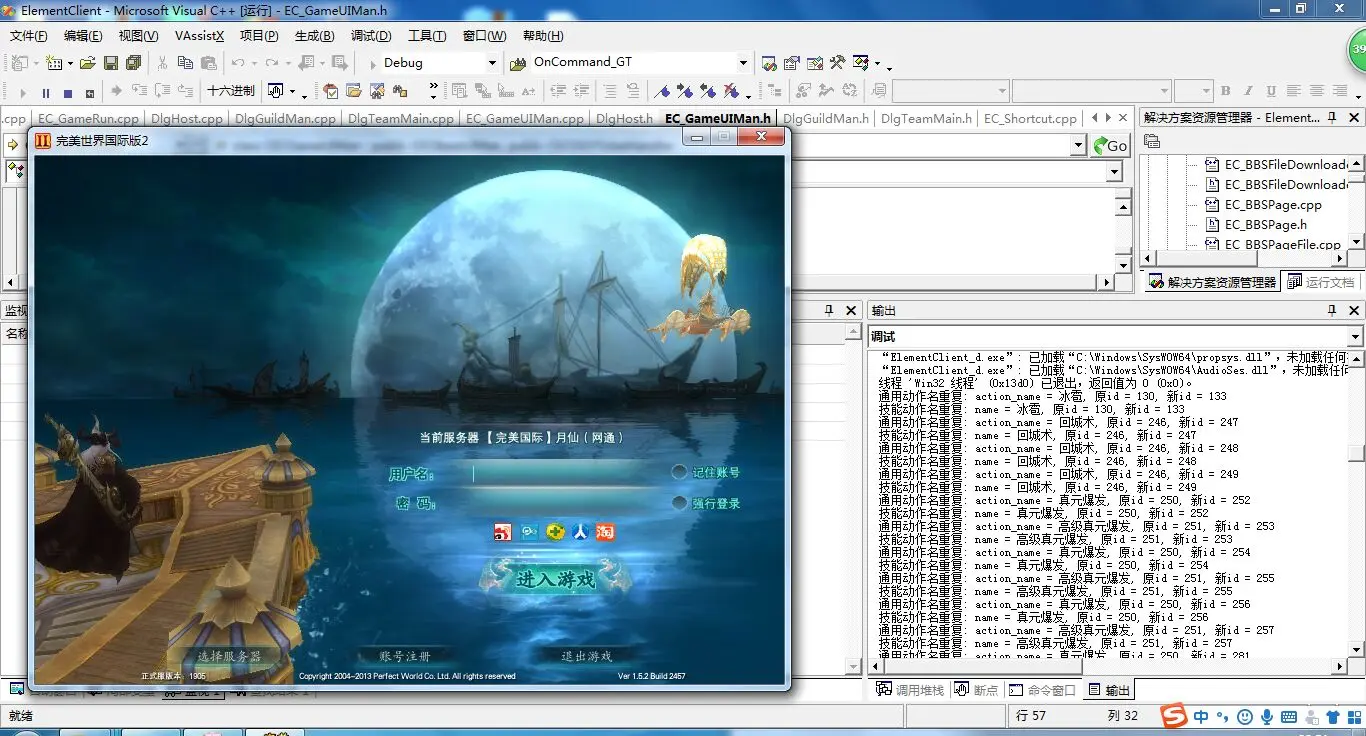Click the 账号注册 account registration button
The height and width of the screenshot is (736, 1366).
(405, 657)
